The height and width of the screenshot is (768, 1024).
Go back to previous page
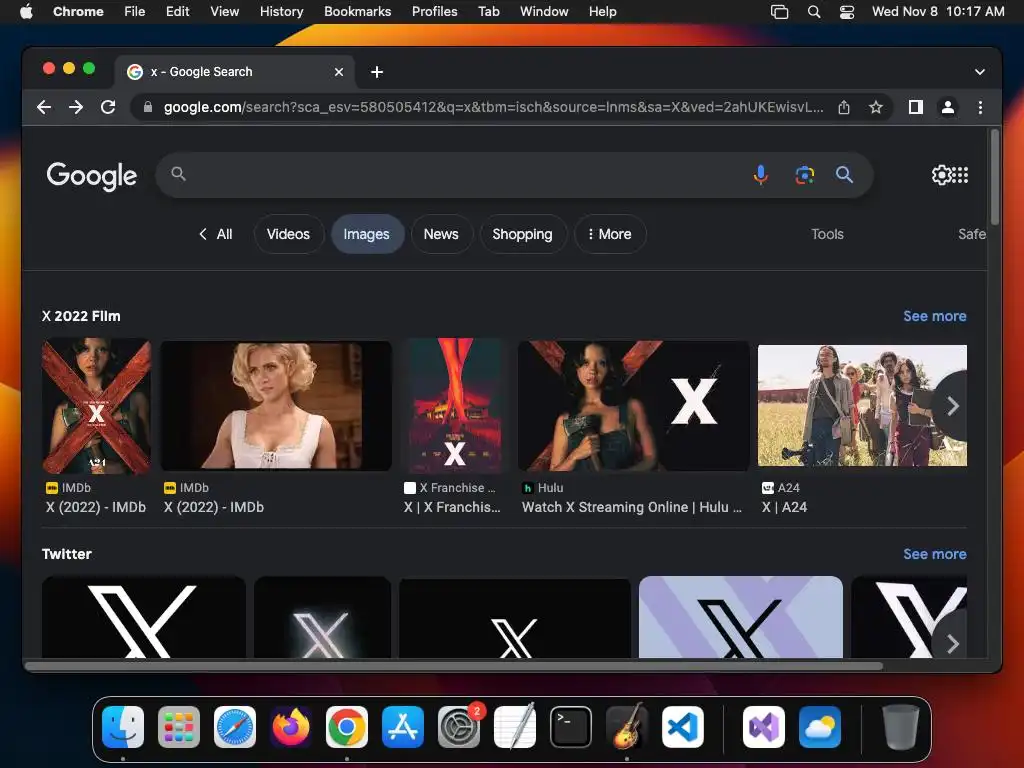click(44, 107)
